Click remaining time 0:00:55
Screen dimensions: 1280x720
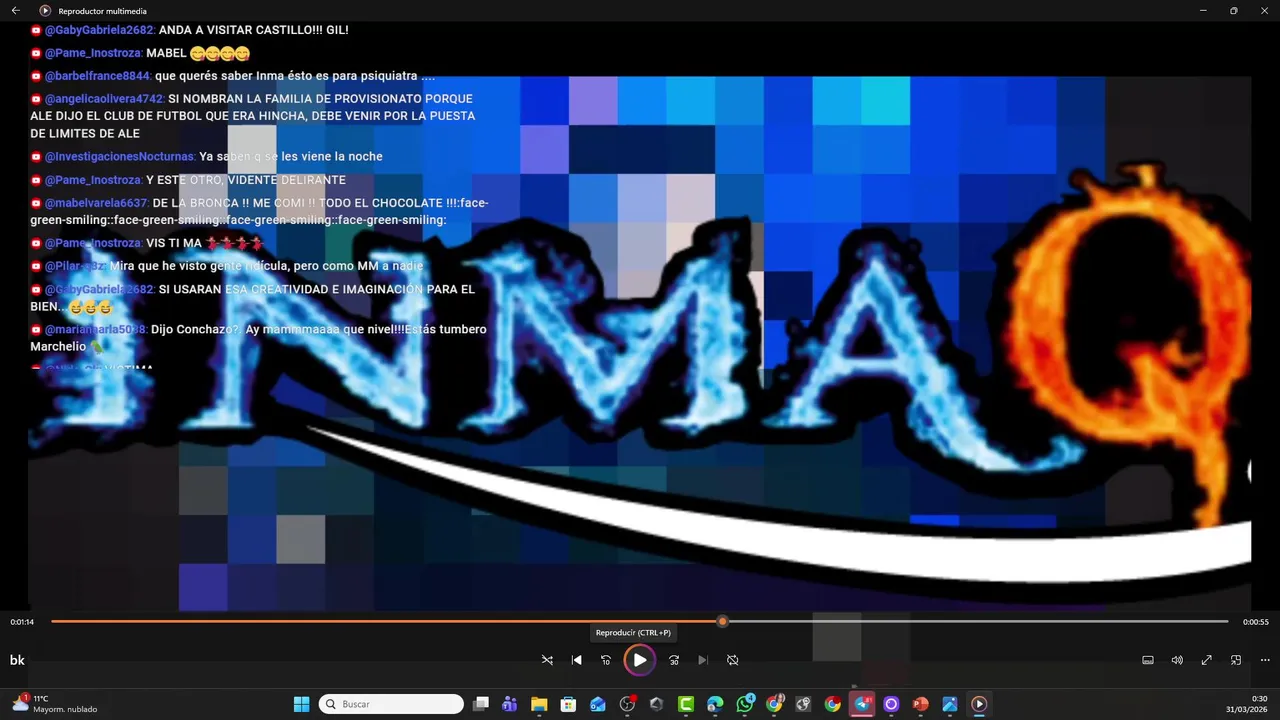click(1256, 622)
